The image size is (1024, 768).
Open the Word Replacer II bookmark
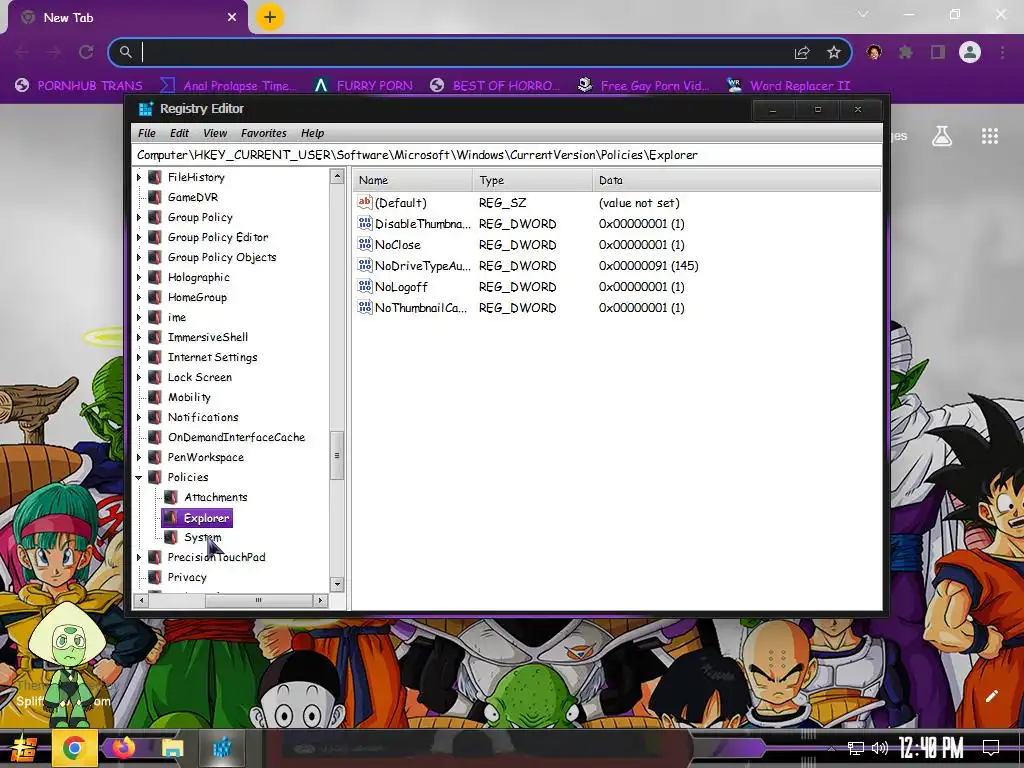[789, 86]
